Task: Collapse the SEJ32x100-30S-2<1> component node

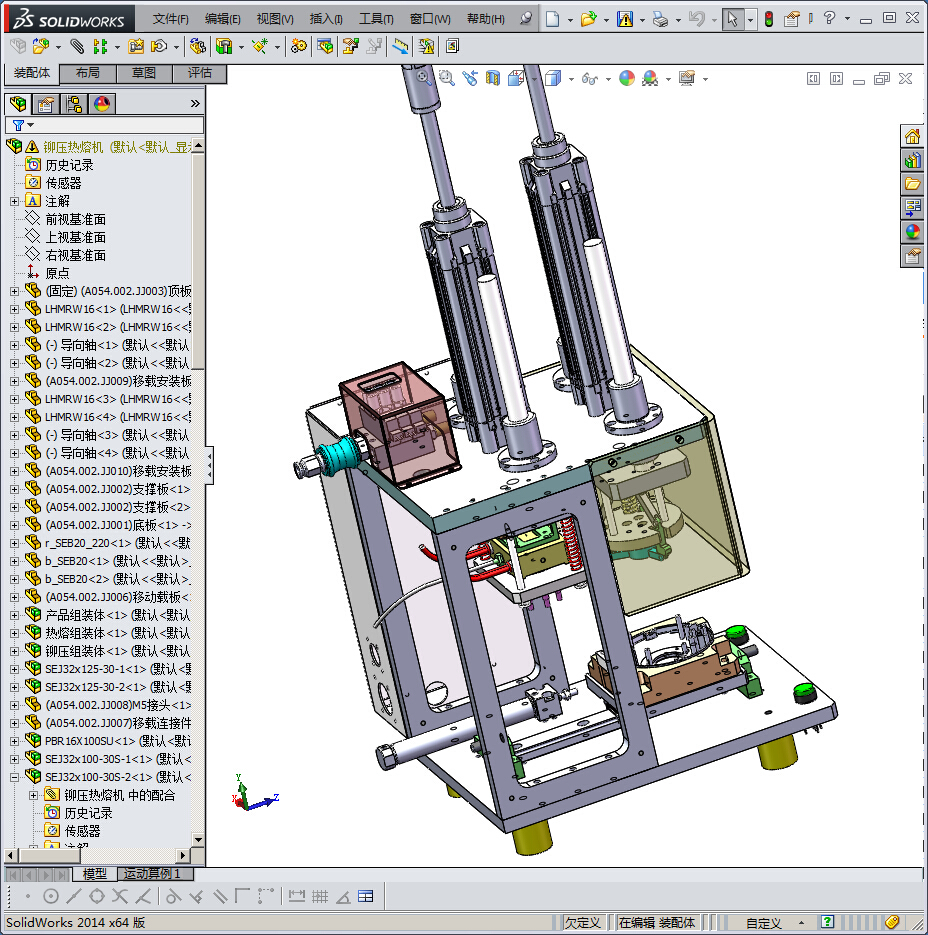Action: (x=14, y=777)
